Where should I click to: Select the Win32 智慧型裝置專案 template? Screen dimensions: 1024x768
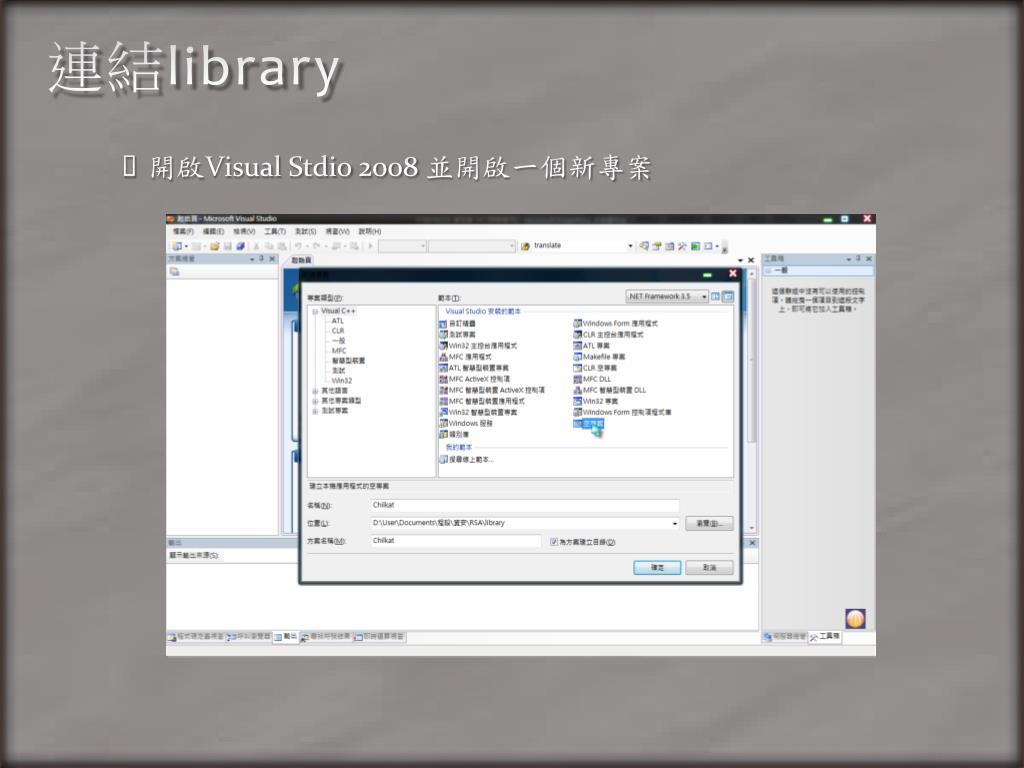(x=479, y=412)
